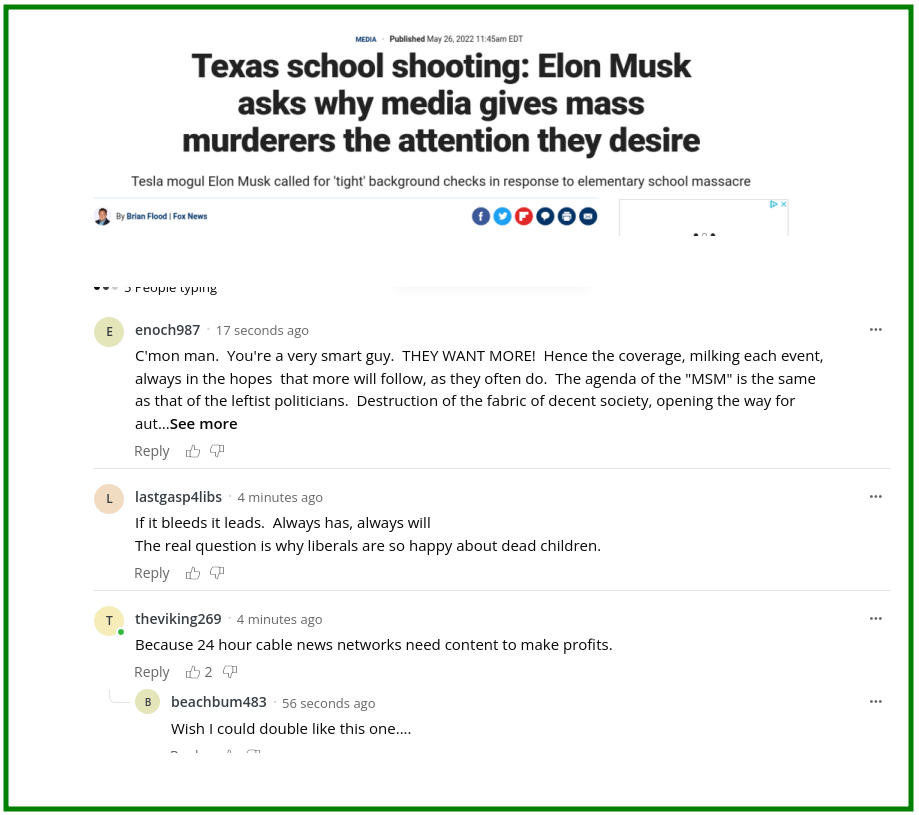Open the AdChoices triangle icon
This screenshot has width=919, height=815.
pyautogui.click(x=774, y=204)
